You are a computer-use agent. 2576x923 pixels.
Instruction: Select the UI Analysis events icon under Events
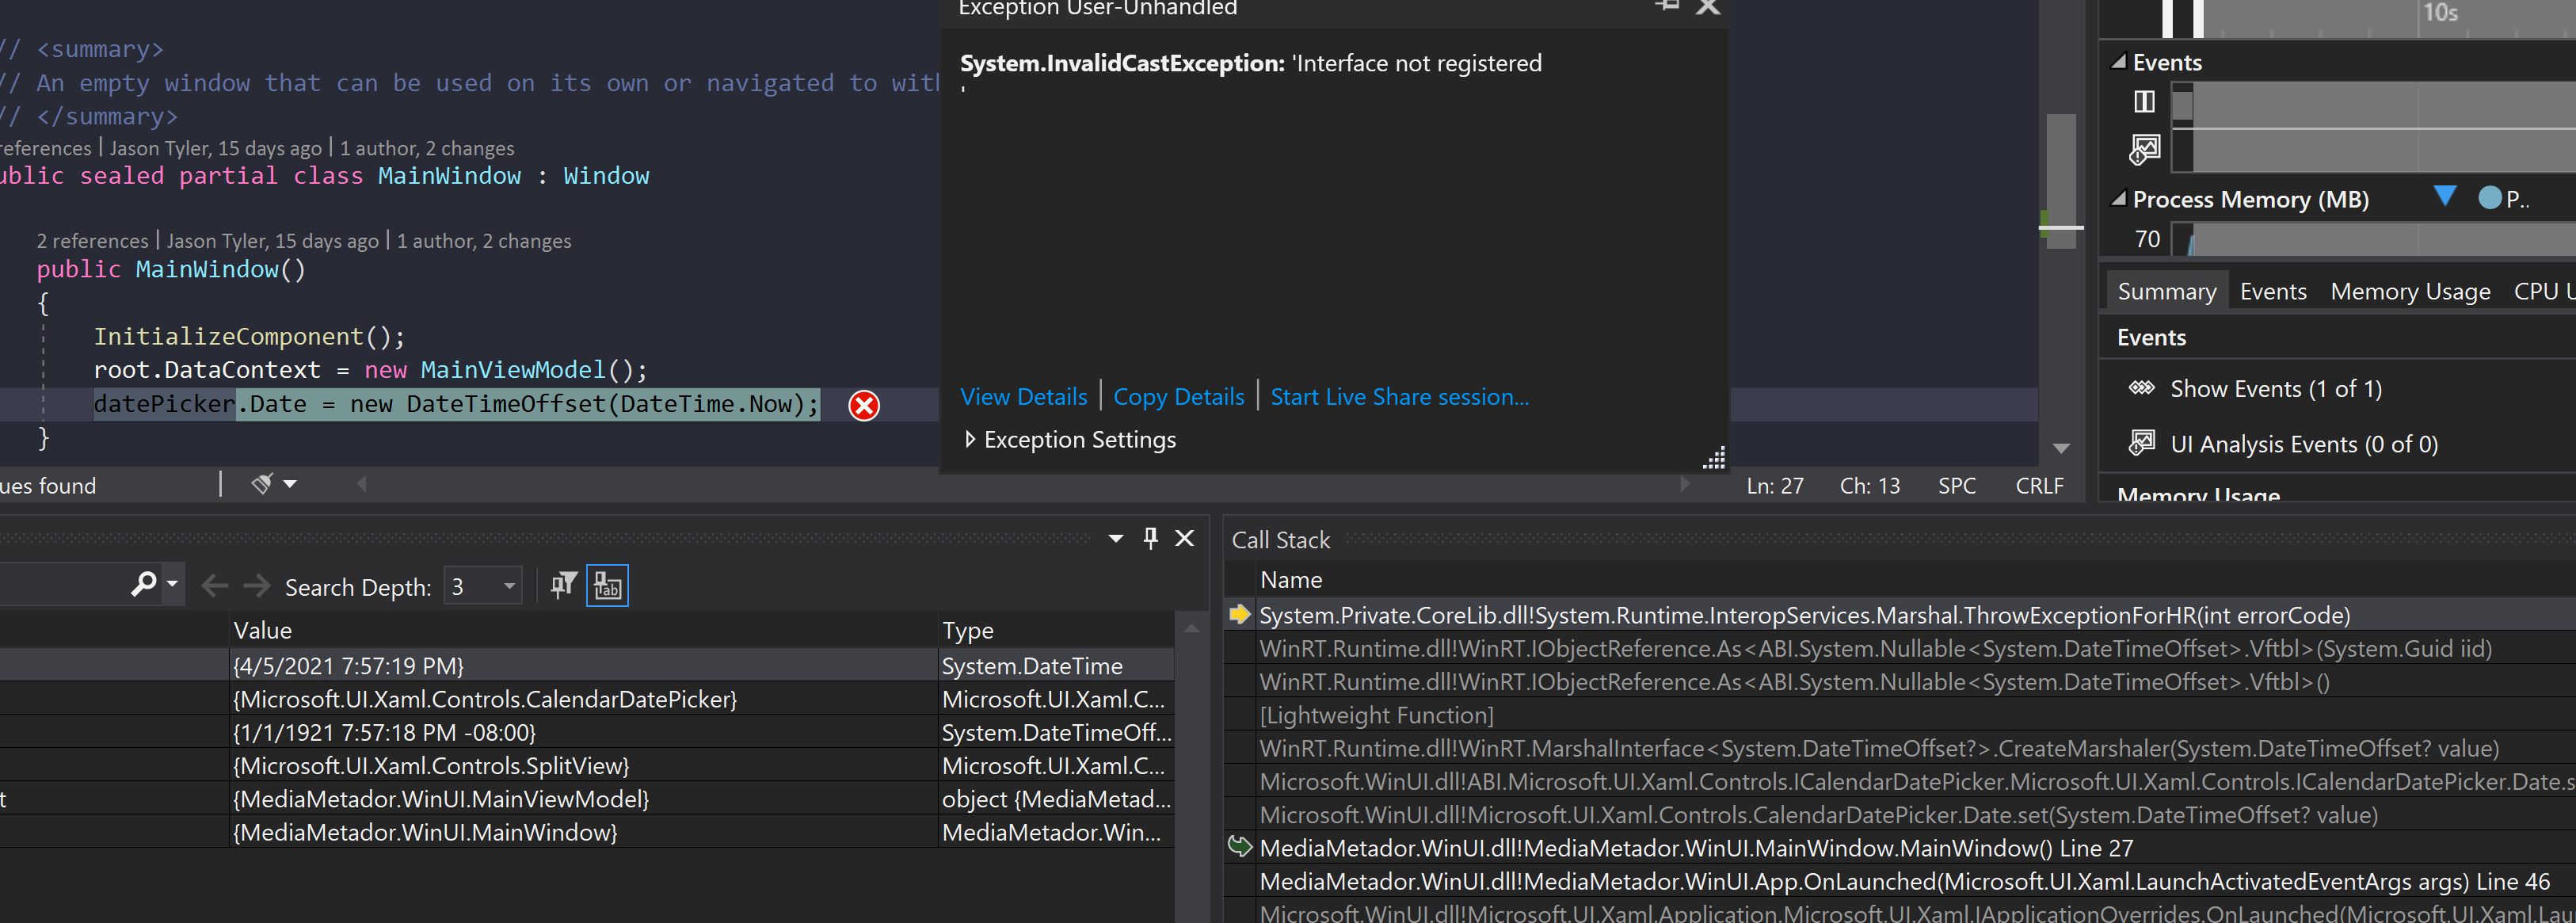pos(2142,443)
